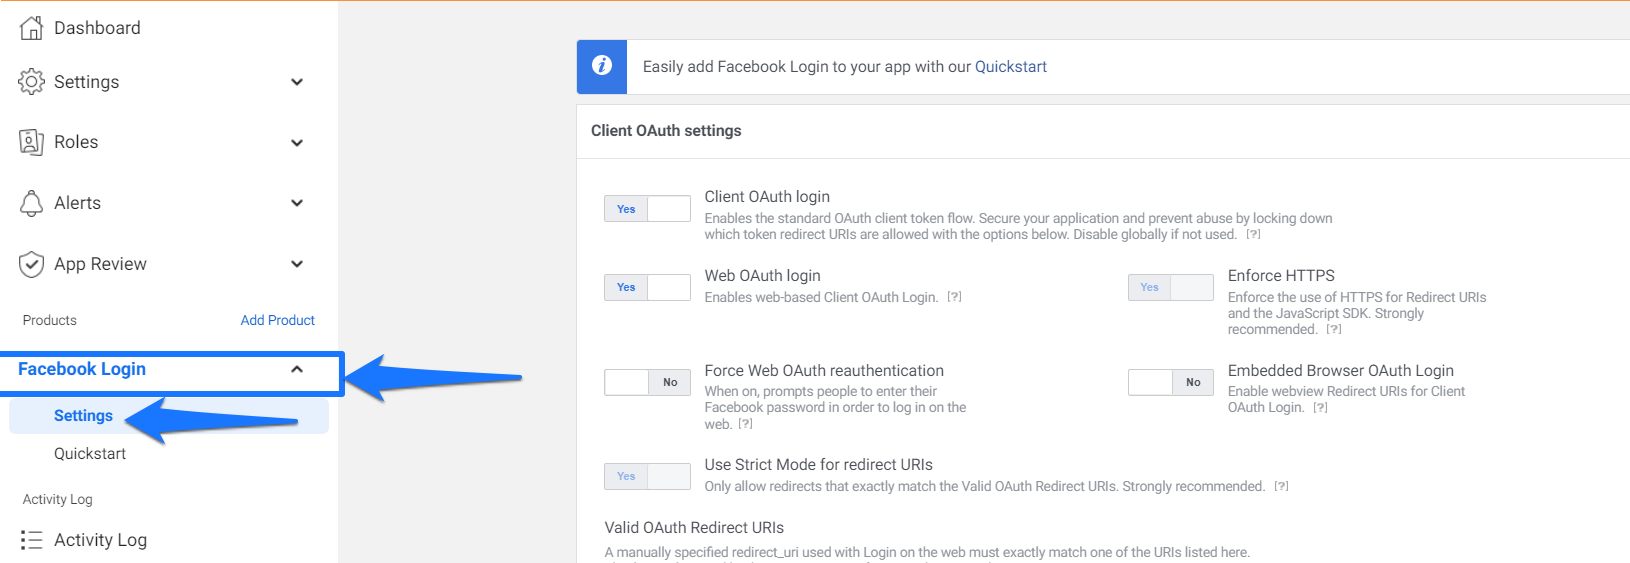Expand the Roles menu chevron
Screen dimensions: 1630x563
(x=297, y=143)
